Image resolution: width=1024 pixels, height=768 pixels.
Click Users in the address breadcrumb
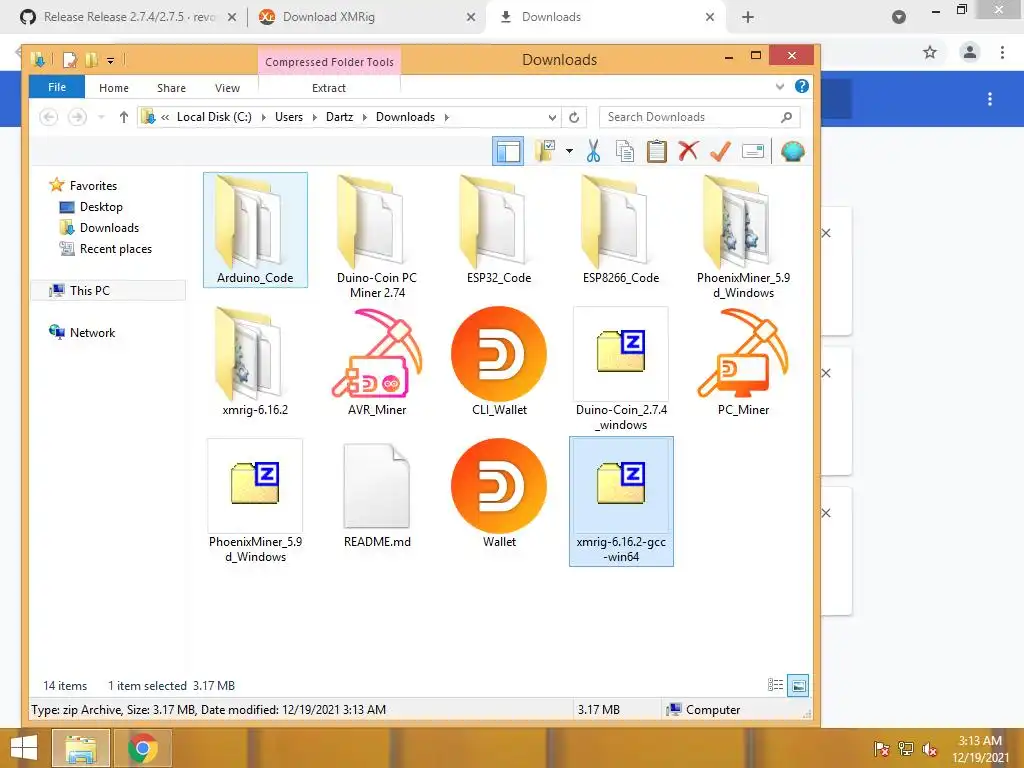tap(289, 117)
